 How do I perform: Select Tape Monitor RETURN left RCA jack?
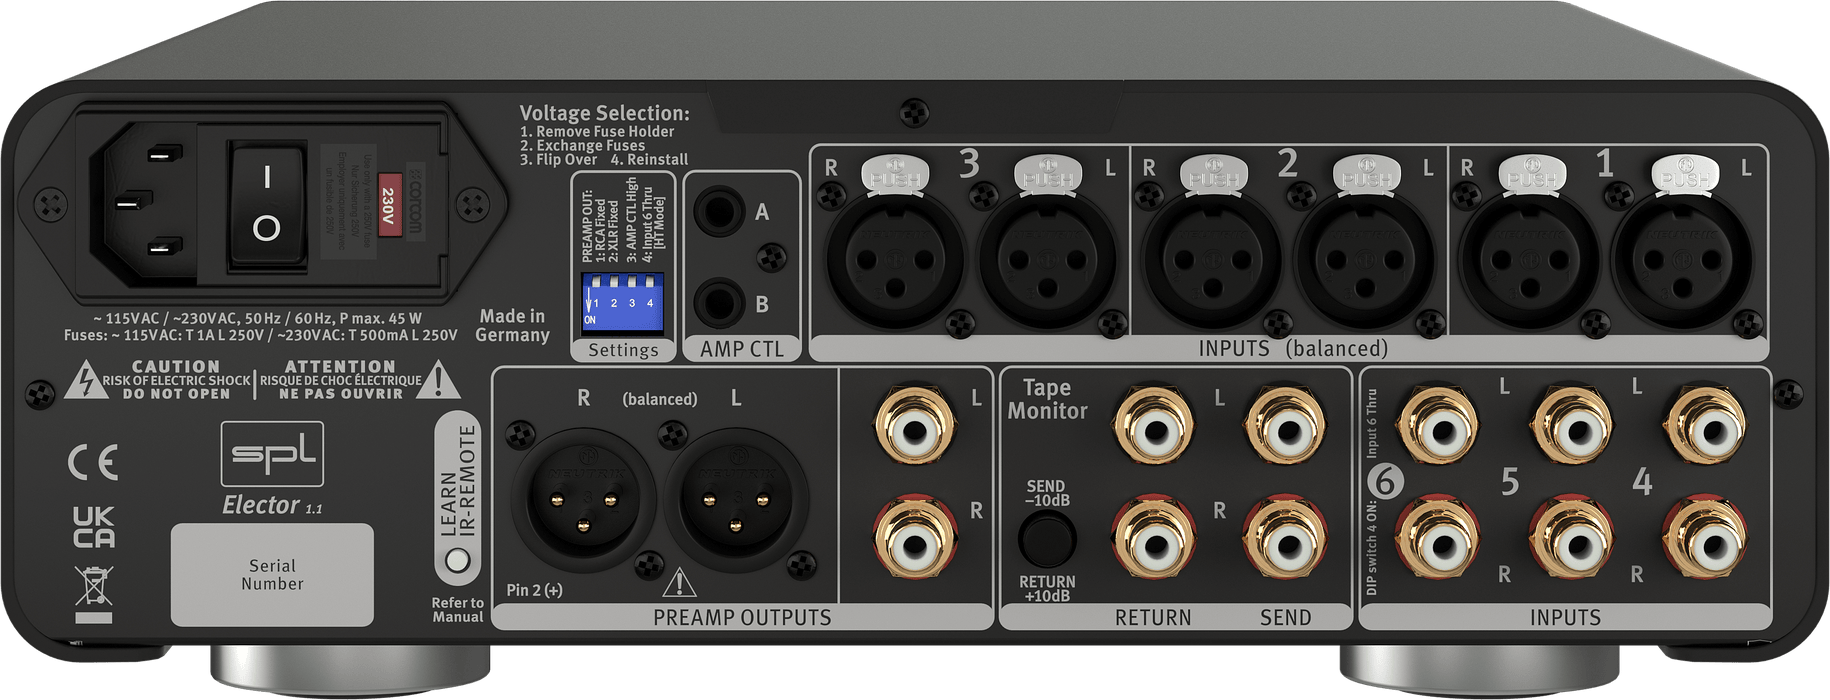(x=1154, y=431)
